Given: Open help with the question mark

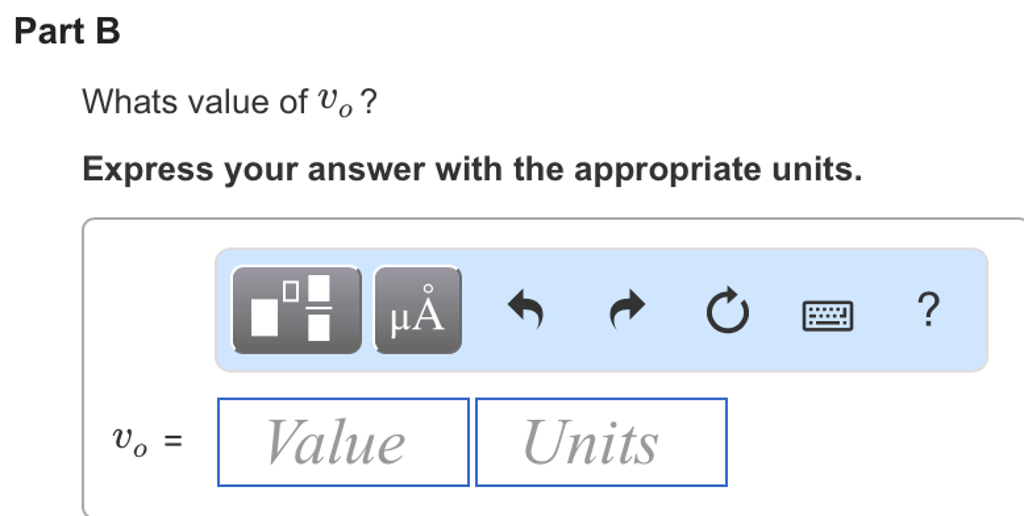Looking at the screenshot, I should [928, 310].
